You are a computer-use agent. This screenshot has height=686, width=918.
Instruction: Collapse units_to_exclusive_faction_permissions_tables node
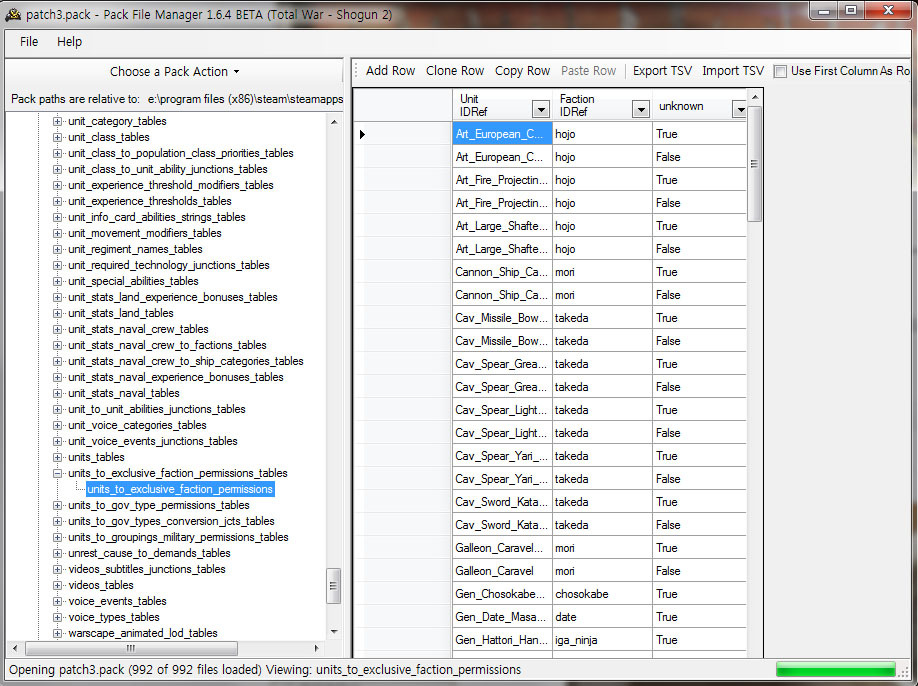tap(58, 473)
